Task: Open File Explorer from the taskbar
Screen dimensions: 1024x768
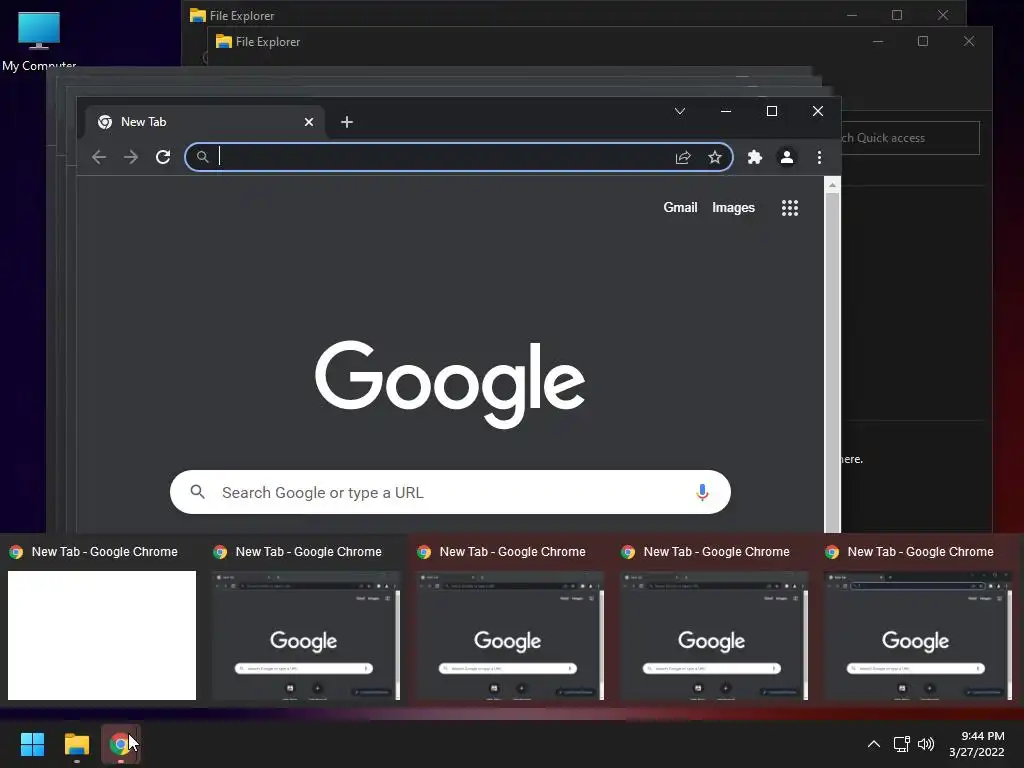Action: click(x=77, y=744)
